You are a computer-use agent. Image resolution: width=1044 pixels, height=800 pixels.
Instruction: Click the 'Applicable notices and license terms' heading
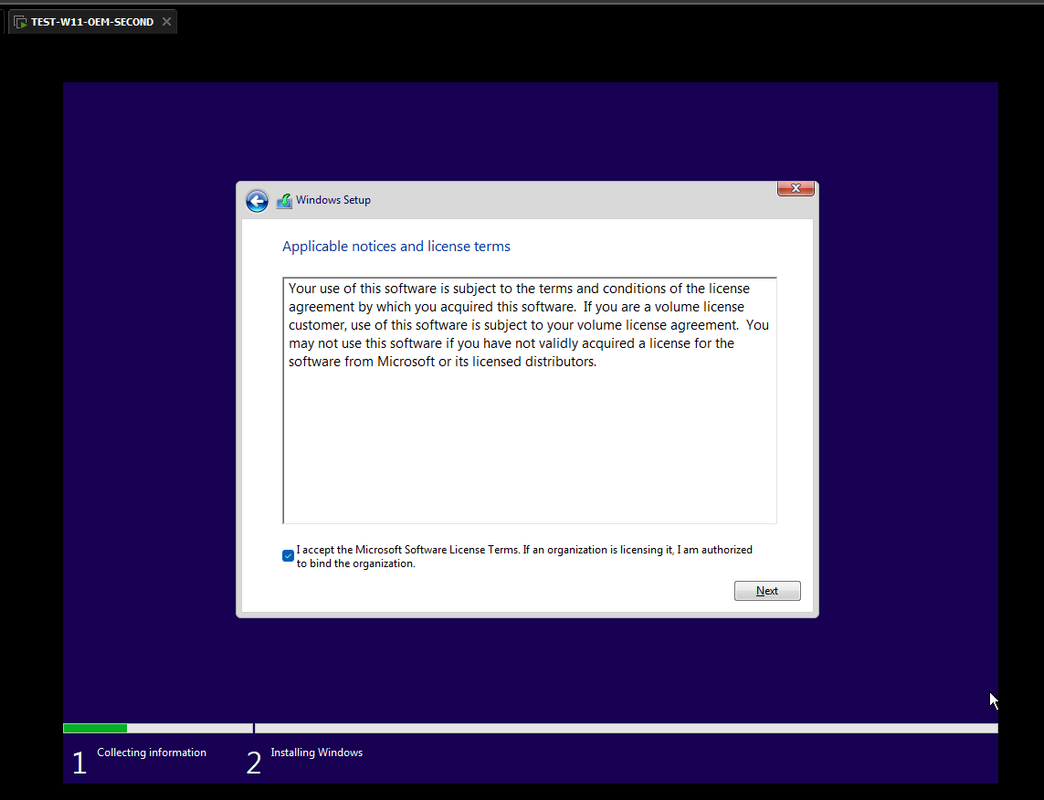pos(396,246)
